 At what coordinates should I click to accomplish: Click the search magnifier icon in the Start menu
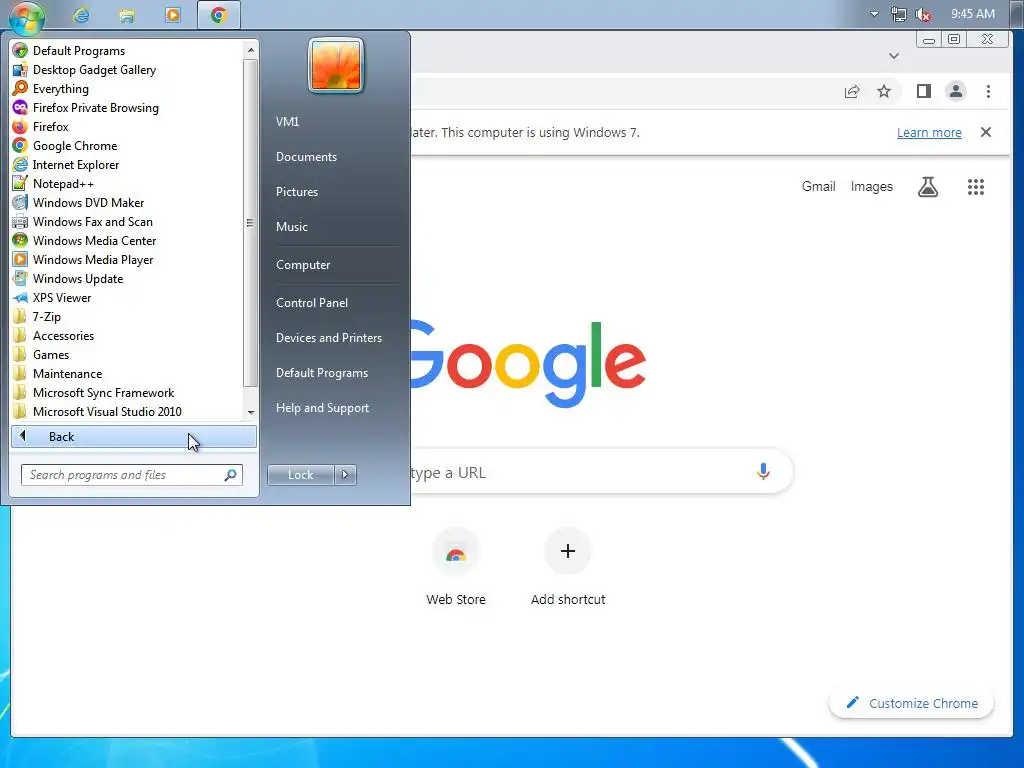tap(231, 475)
